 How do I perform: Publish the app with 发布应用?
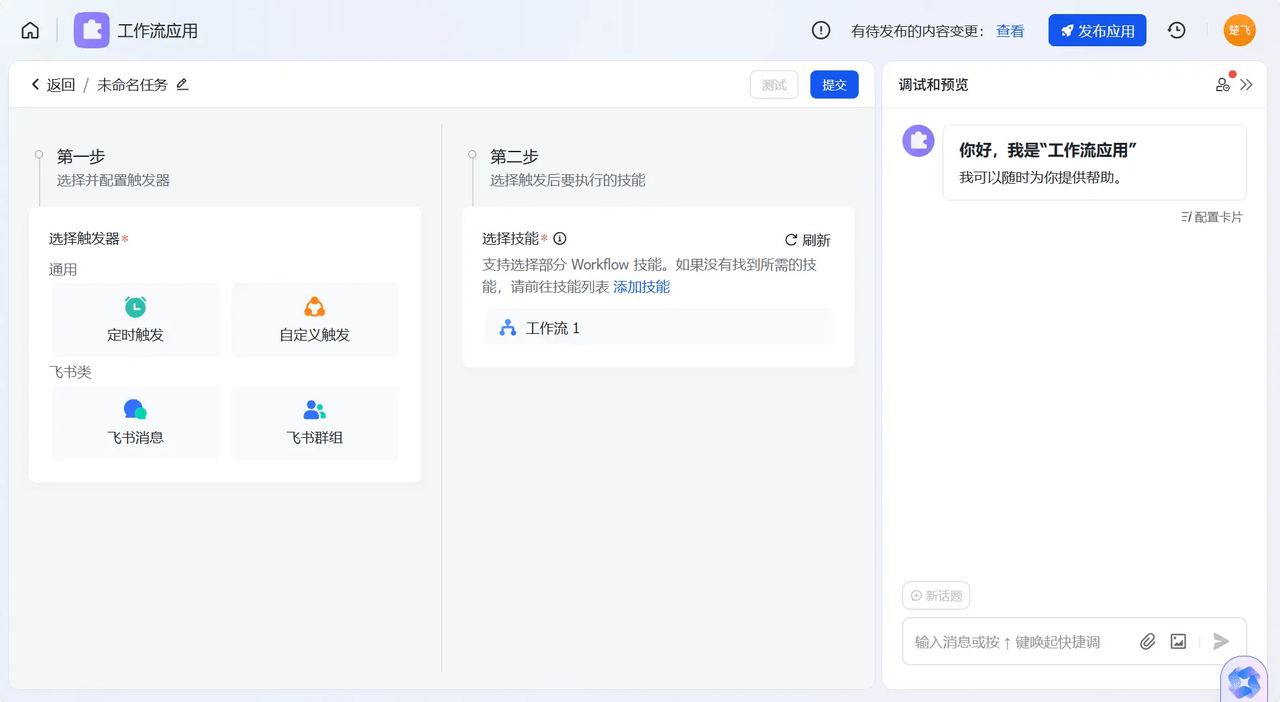[x=1097, y=30]
